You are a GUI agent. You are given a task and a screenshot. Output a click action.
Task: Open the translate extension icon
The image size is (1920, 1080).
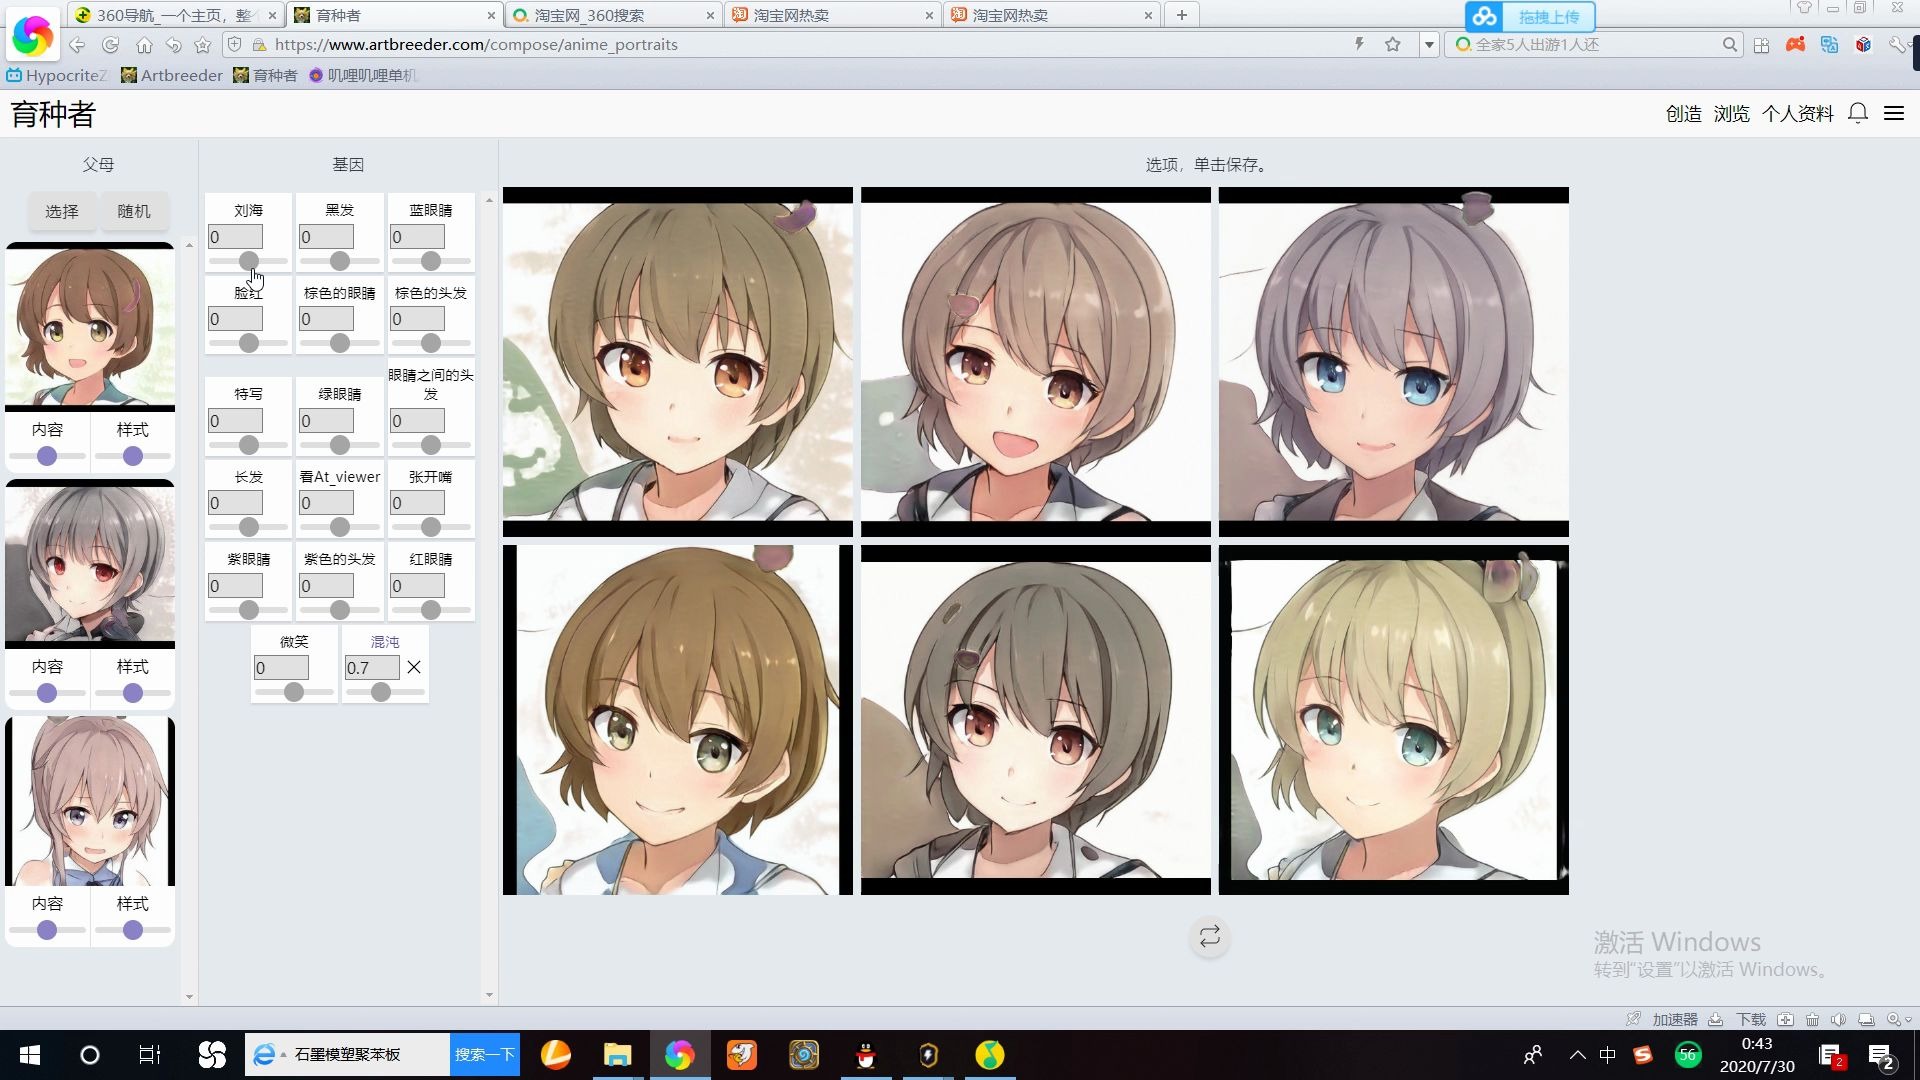point(1829,45)
